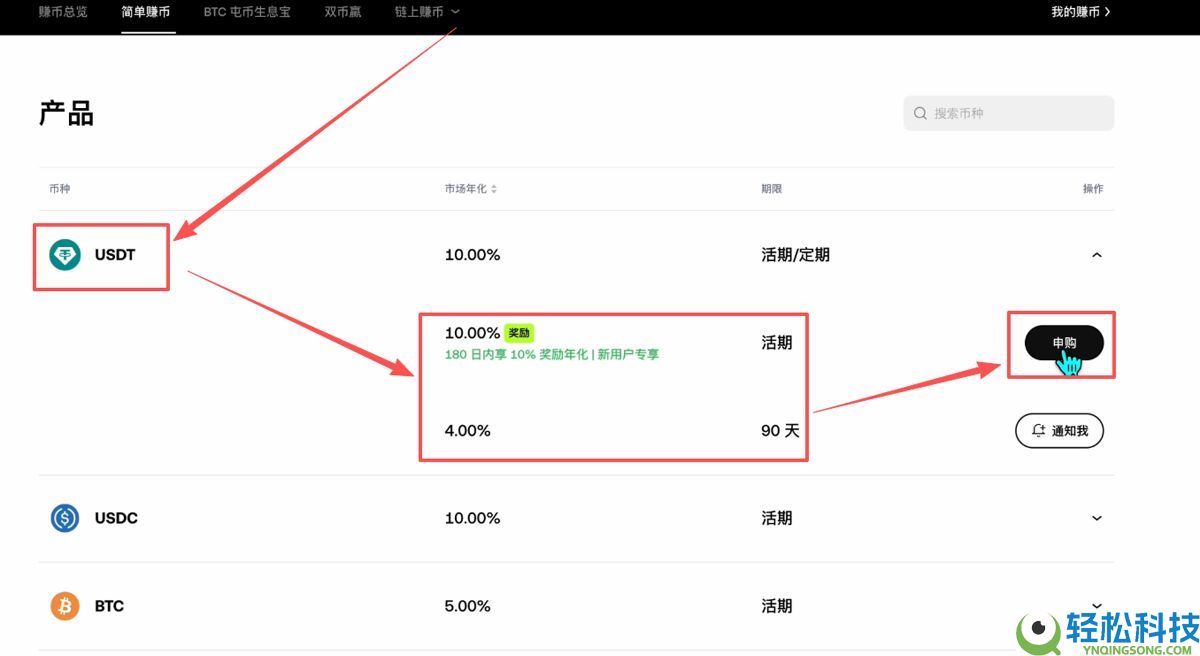Click the USDT coin logo icon
This screenshot has height=656, width=1200.
pyautogui.click(x=64, y=255)
